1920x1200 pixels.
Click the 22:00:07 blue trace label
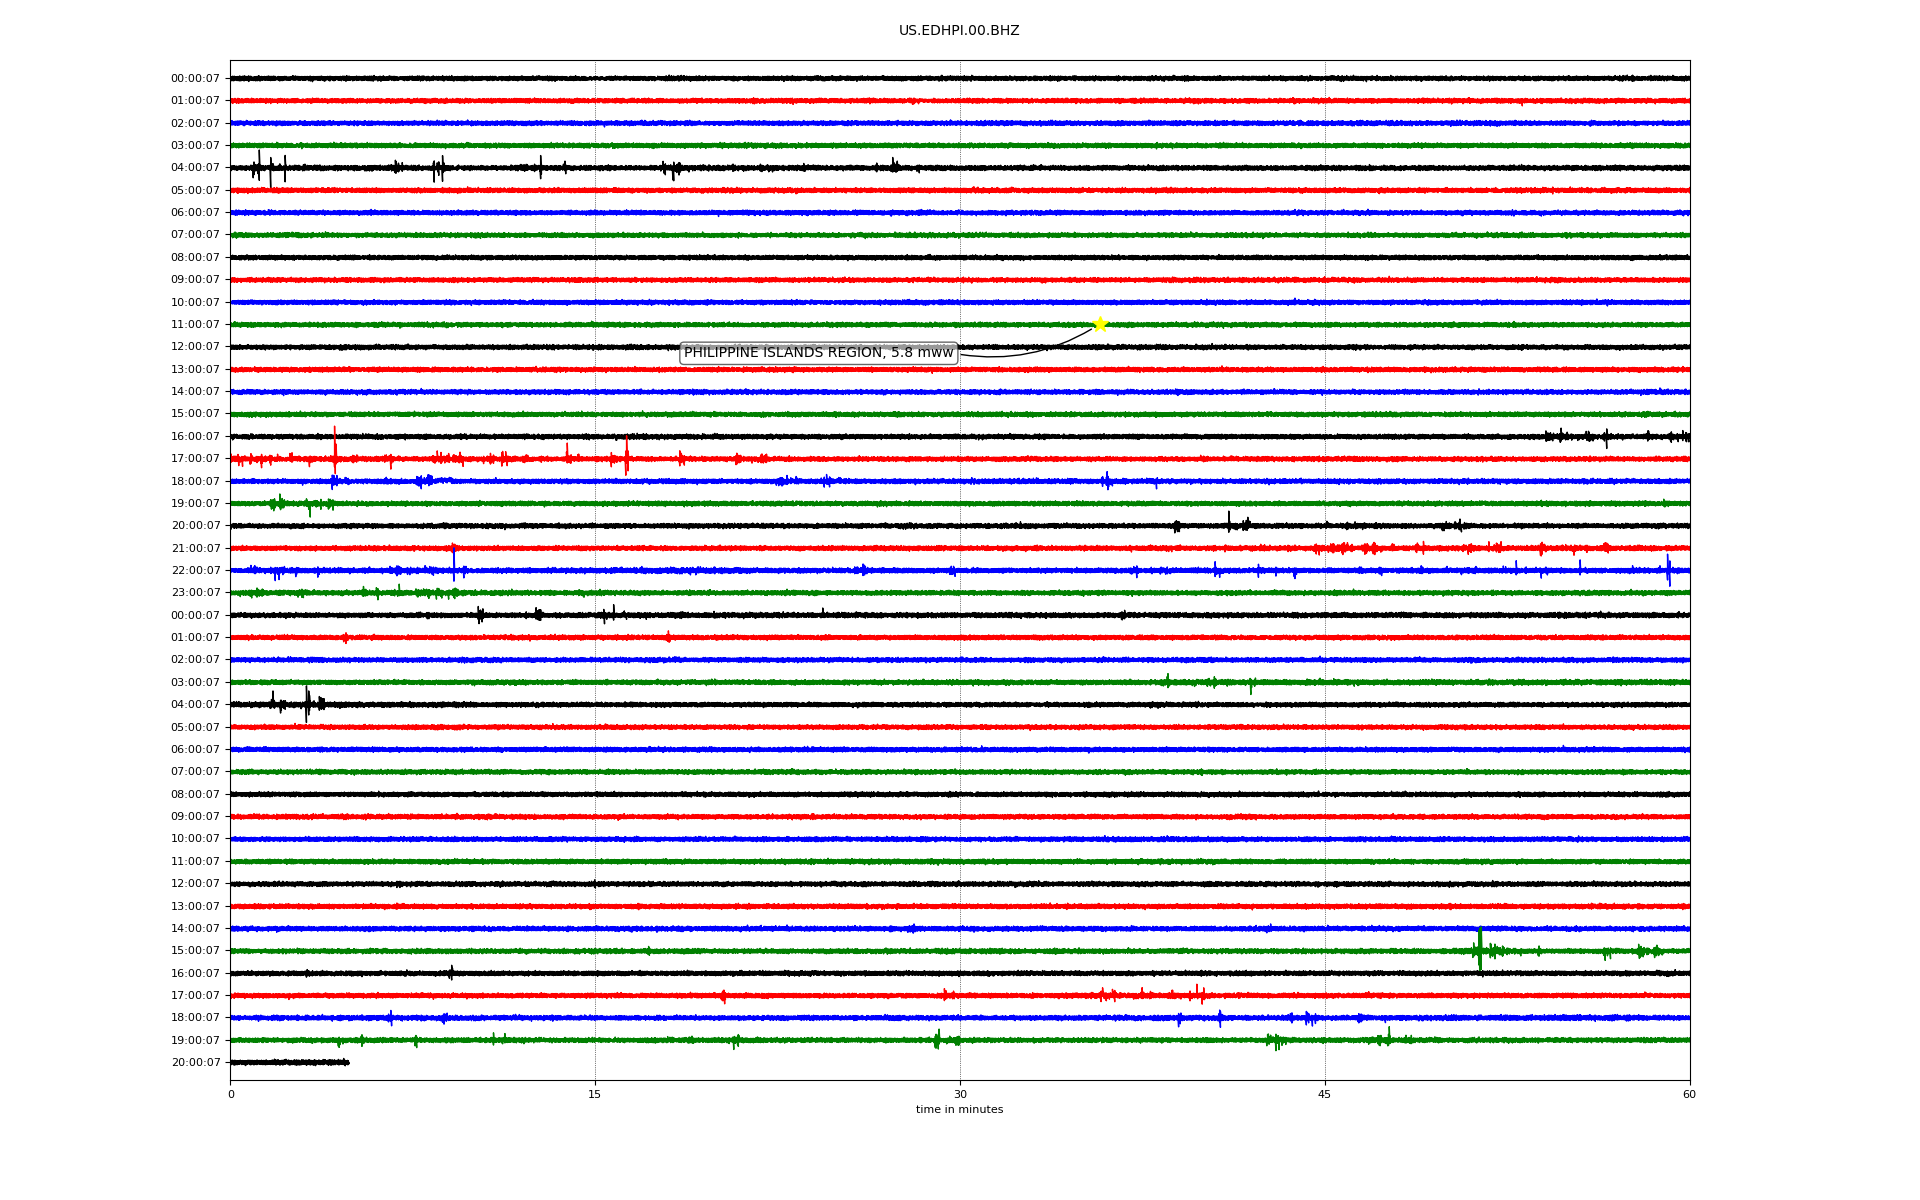point(195,571)
